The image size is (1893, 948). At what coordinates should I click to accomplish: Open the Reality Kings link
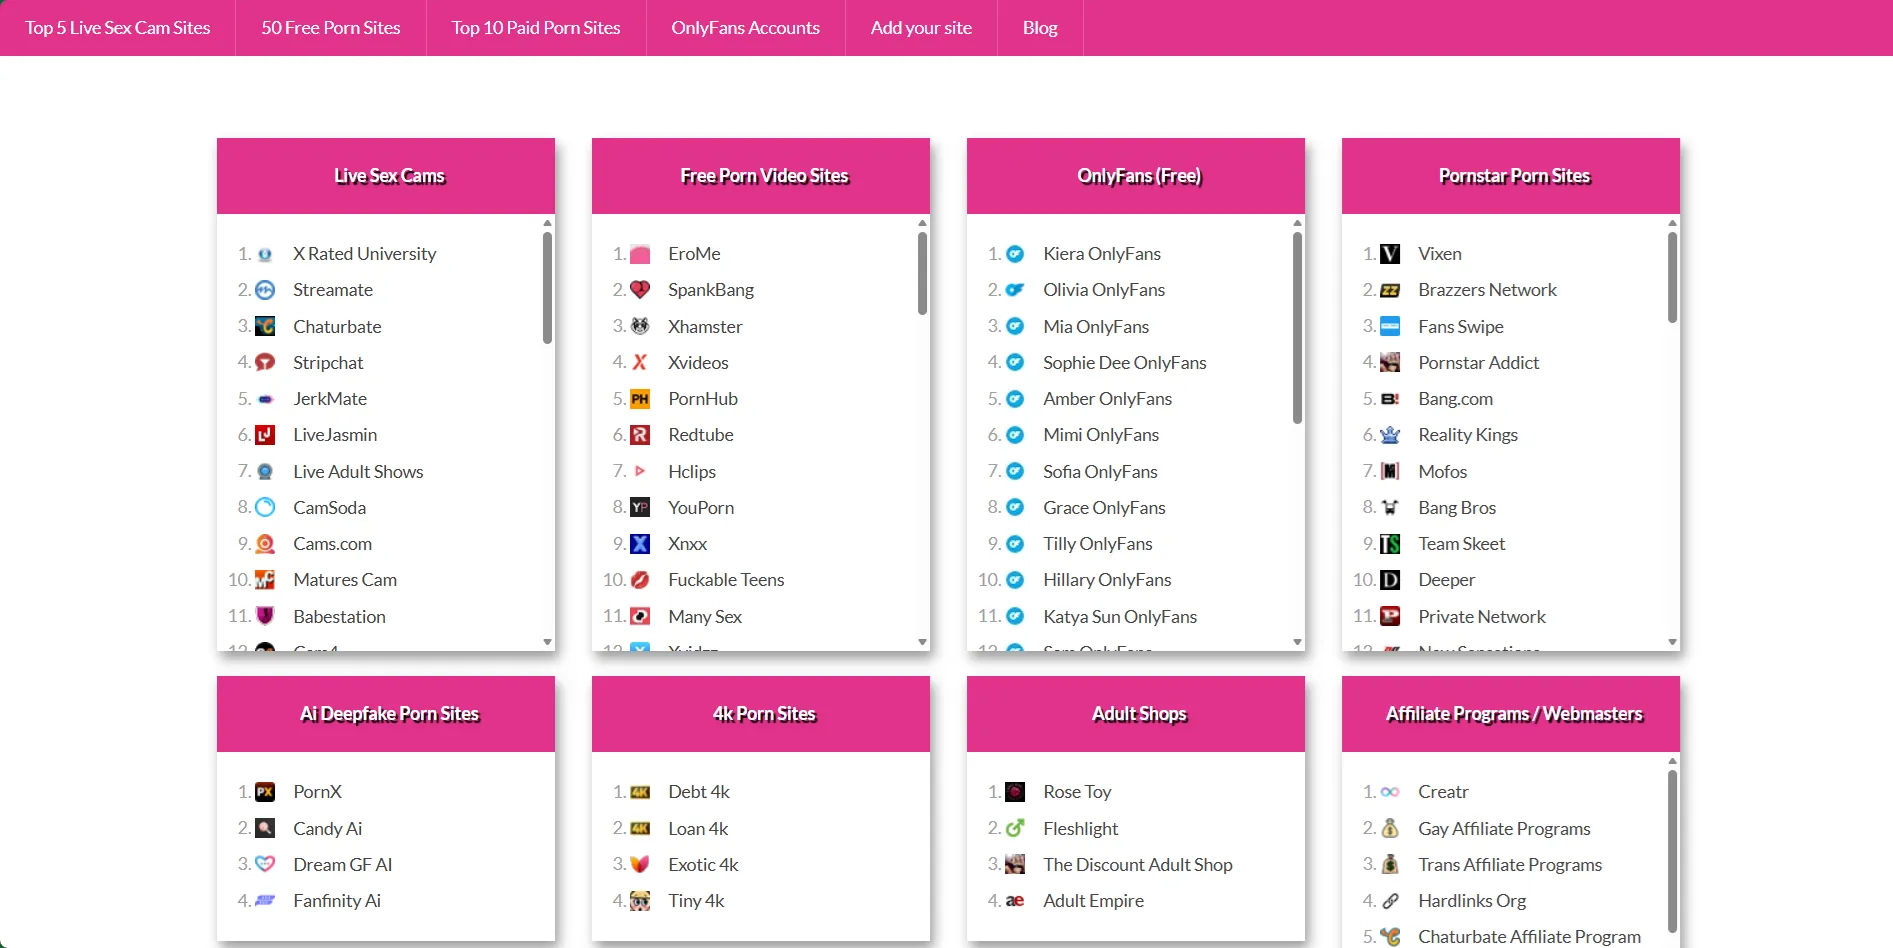click(x=1467, y=435)
